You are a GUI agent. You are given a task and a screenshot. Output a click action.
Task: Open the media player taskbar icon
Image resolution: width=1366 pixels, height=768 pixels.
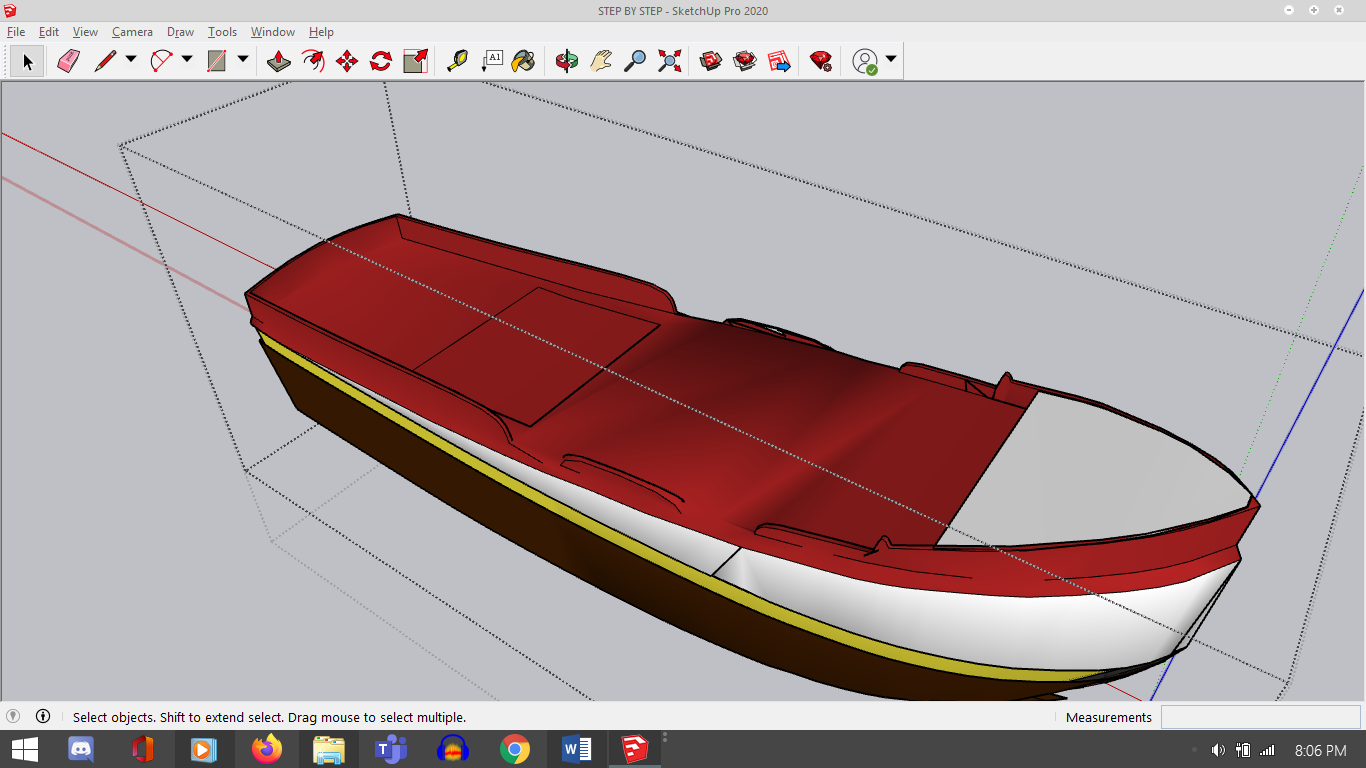(x=203, y=749)
